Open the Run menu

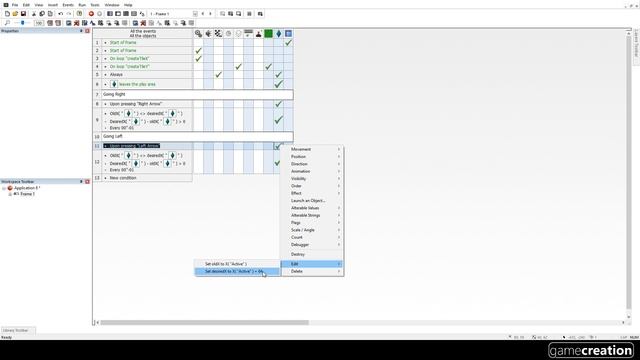pos(82,5)
